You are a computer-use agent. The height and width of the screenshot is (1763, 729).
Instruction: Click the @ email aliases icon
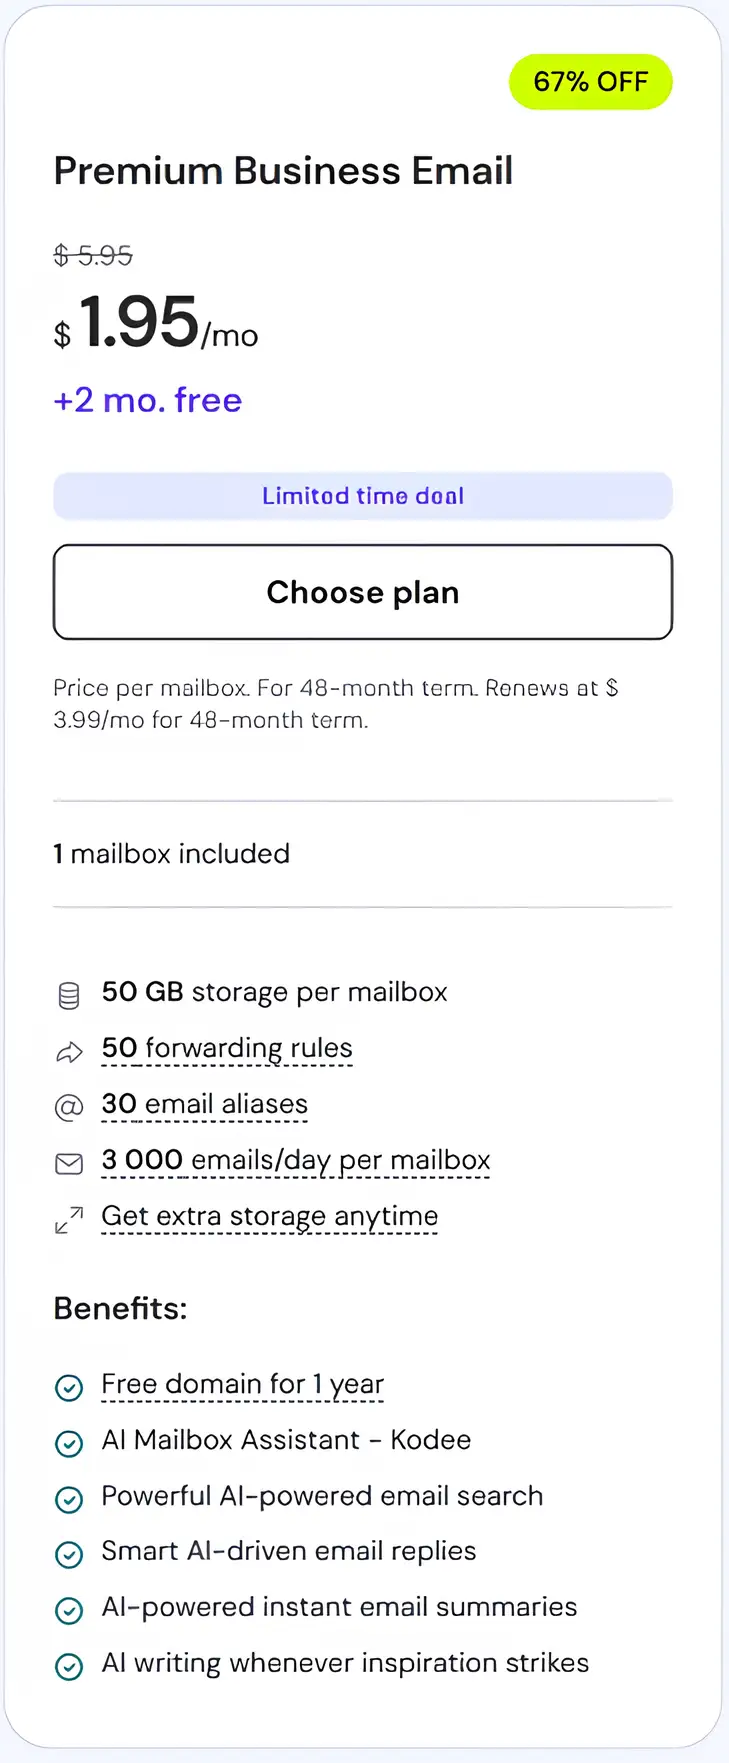click(69, 1107)
